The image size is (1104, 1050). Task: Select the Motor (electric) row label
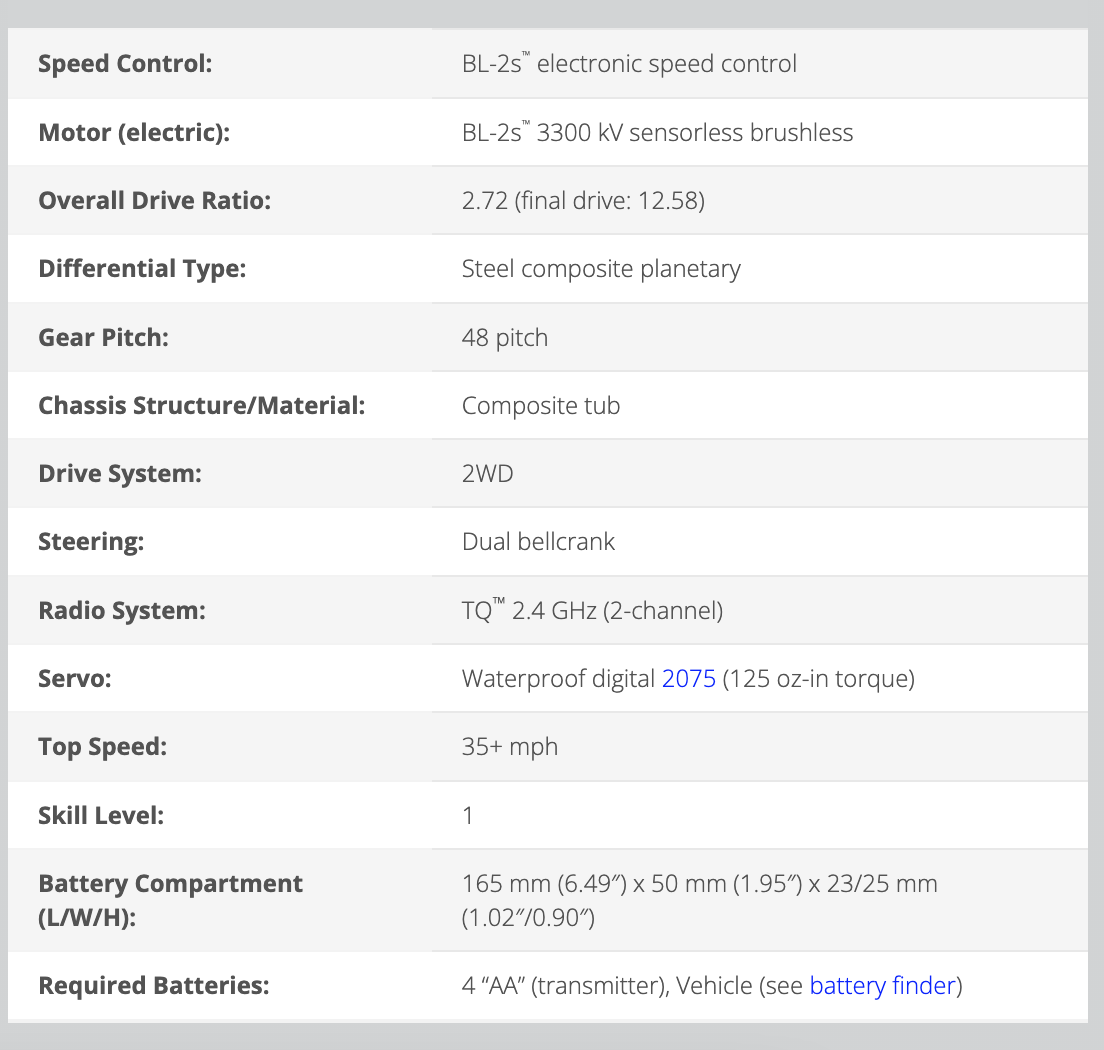[x=134, y=132]
